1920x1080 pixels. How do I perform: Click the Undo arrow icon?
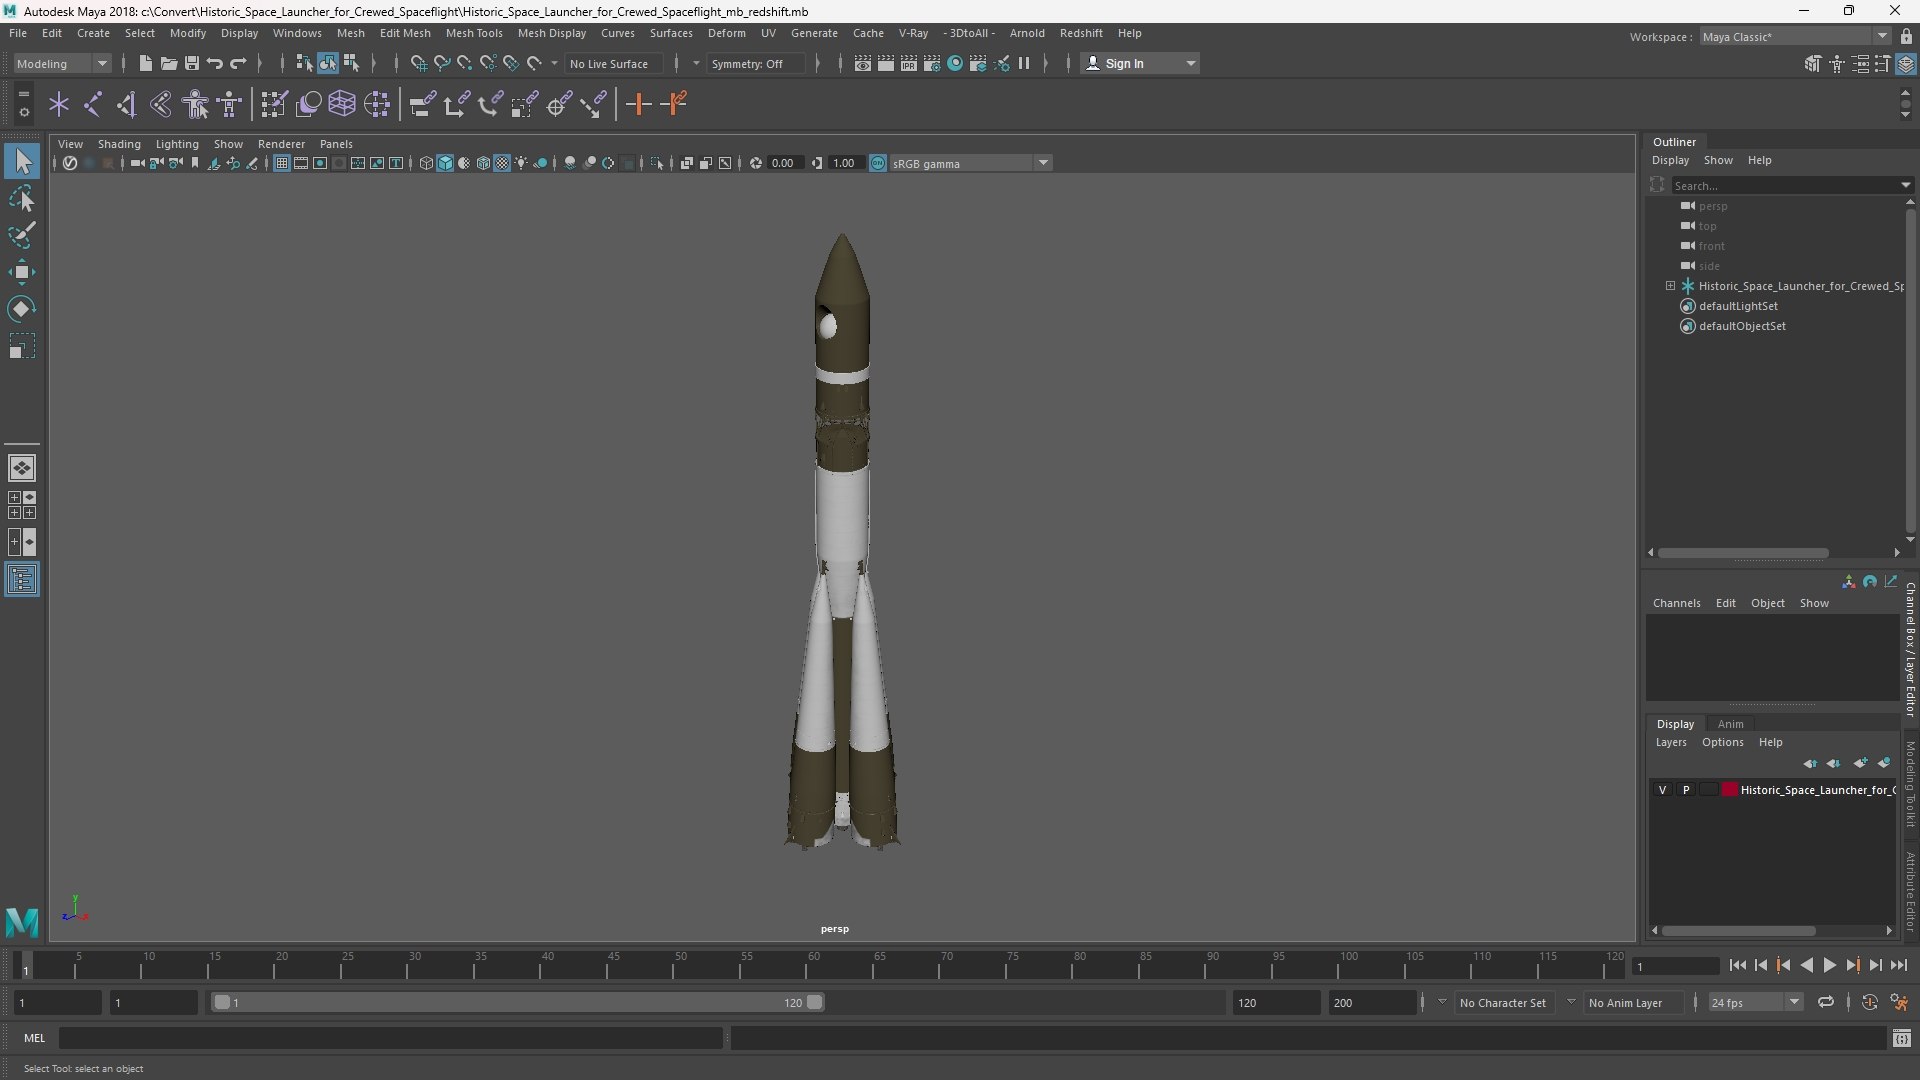215,63
